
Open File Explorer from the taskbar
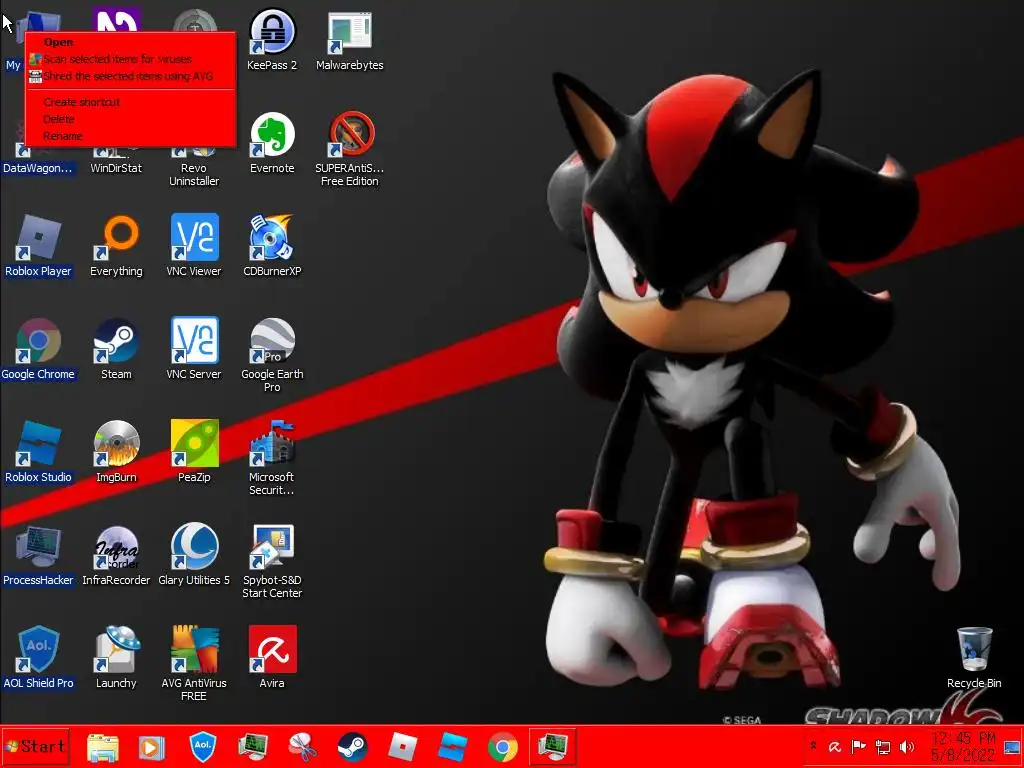click(103, 747)
